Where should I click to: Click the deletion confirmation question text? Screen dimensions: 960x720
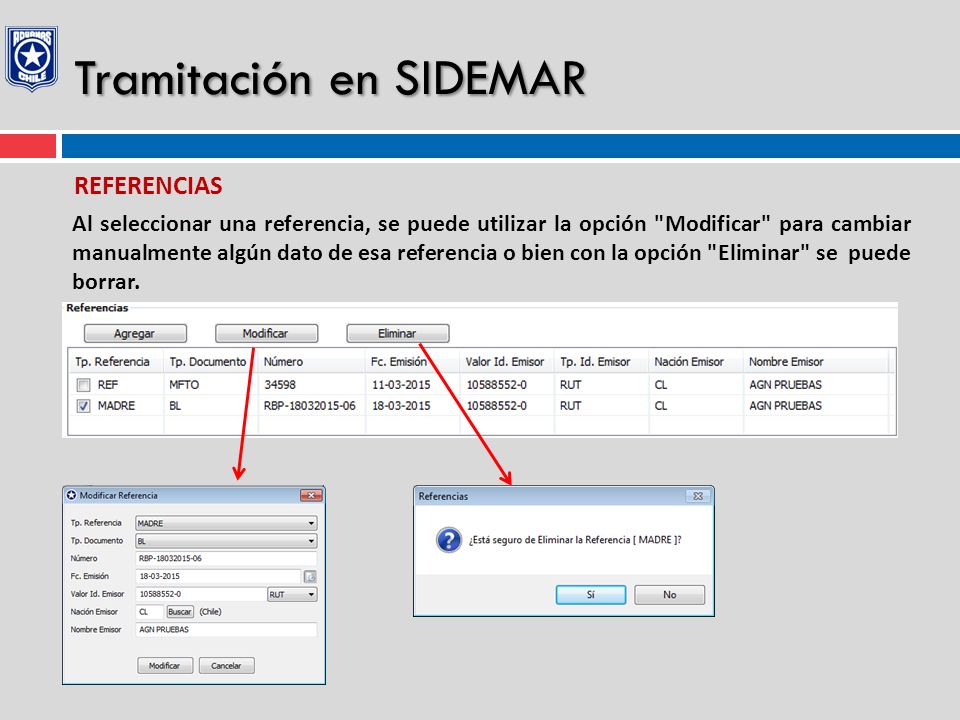tap(575, 540)
